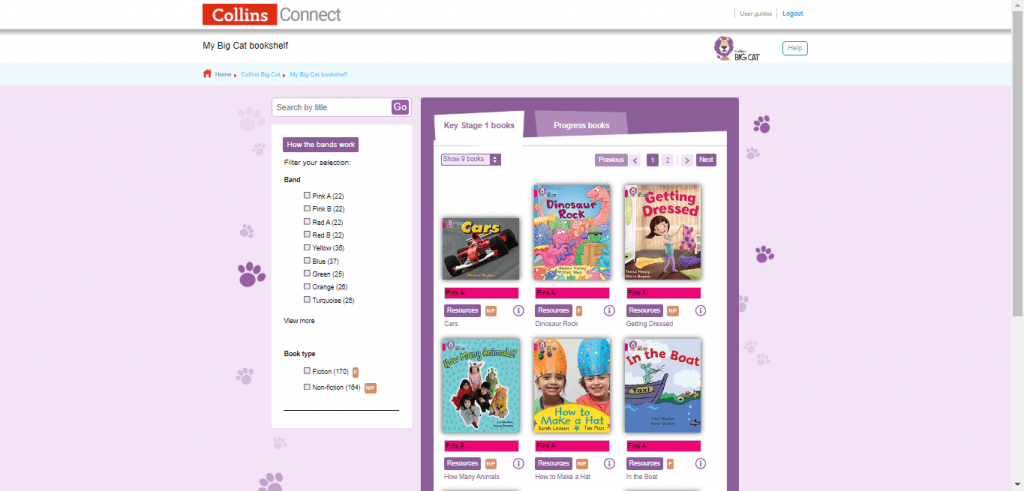Click the Previous page button

[x=611, y=160]
